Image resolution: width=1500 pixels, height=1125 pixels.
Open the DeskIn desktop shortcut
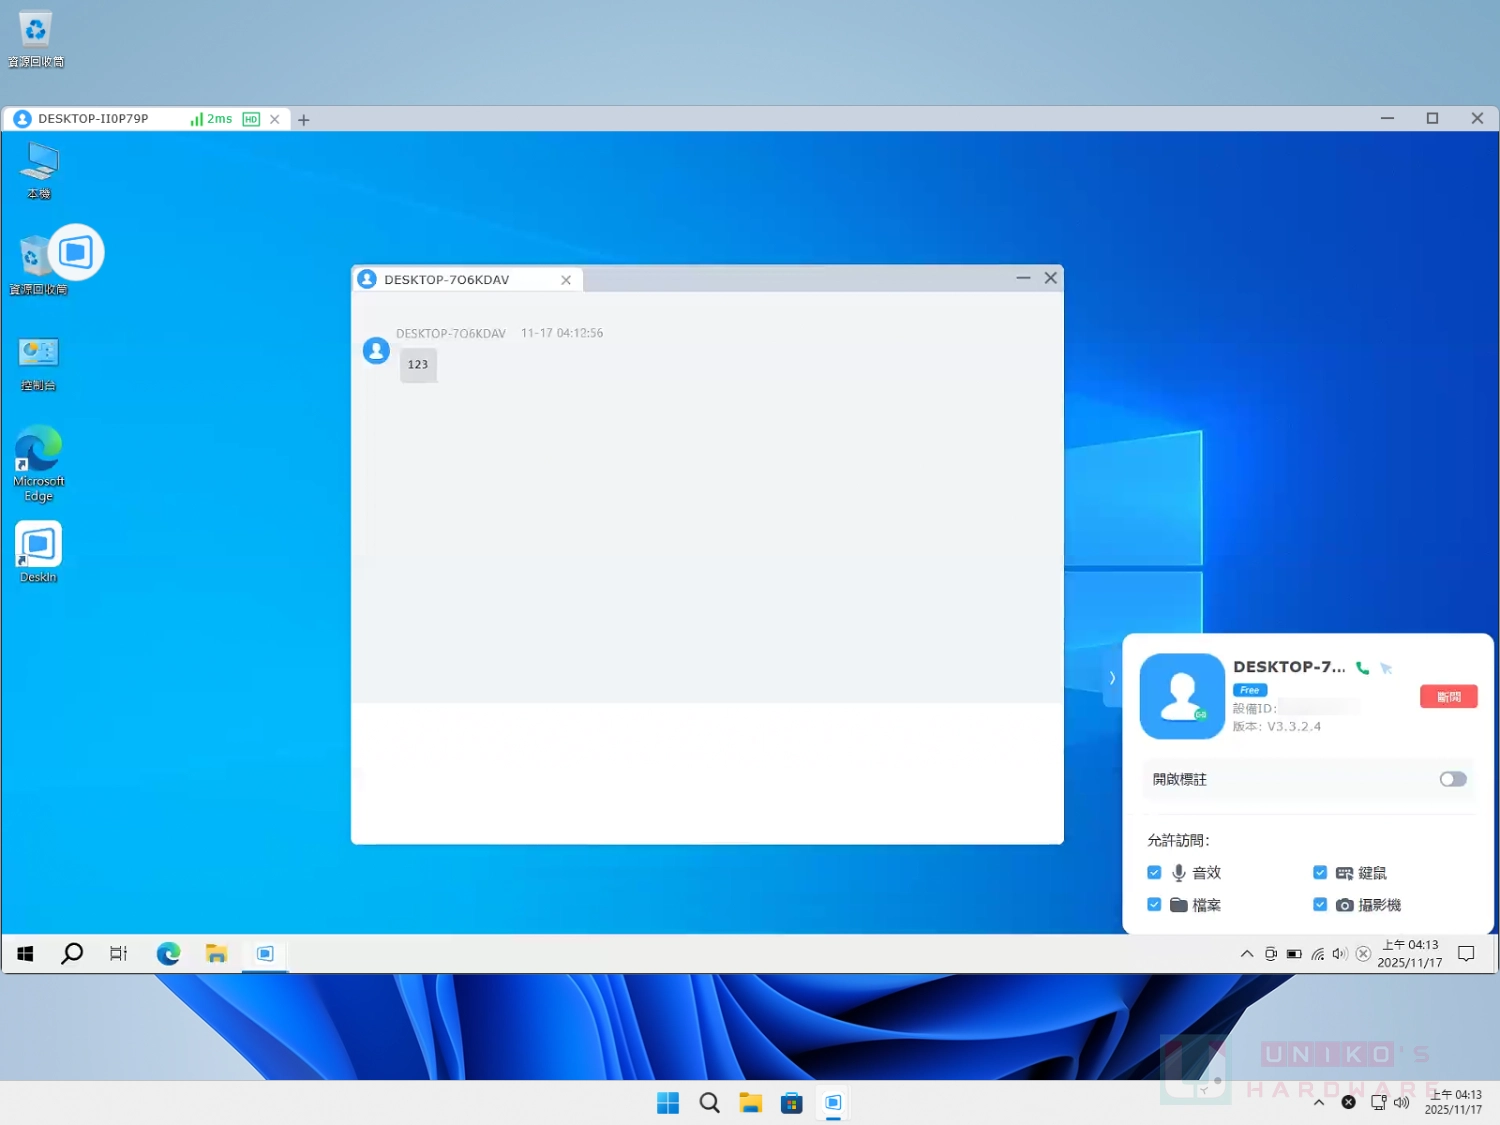point(39,547)
